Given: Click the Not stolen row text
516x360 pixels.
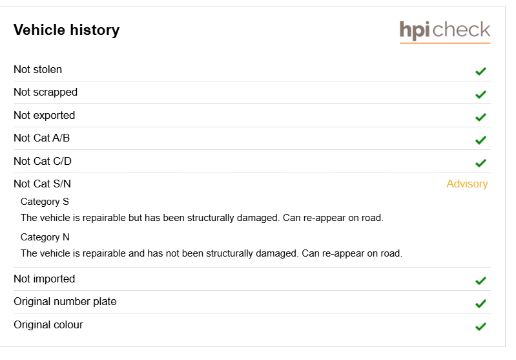Looking at the screenshot, I should pos(38,69).
